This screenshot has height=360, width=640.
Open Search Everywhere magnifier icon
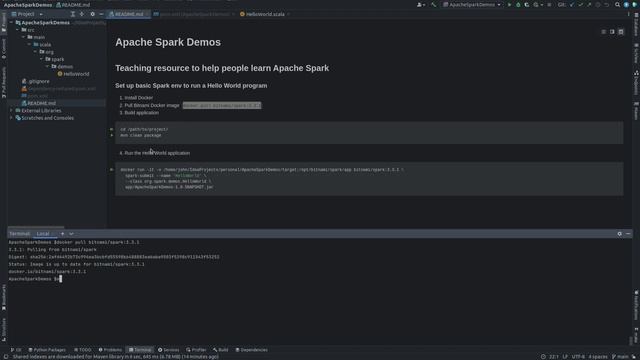click(x=618, y=5)
